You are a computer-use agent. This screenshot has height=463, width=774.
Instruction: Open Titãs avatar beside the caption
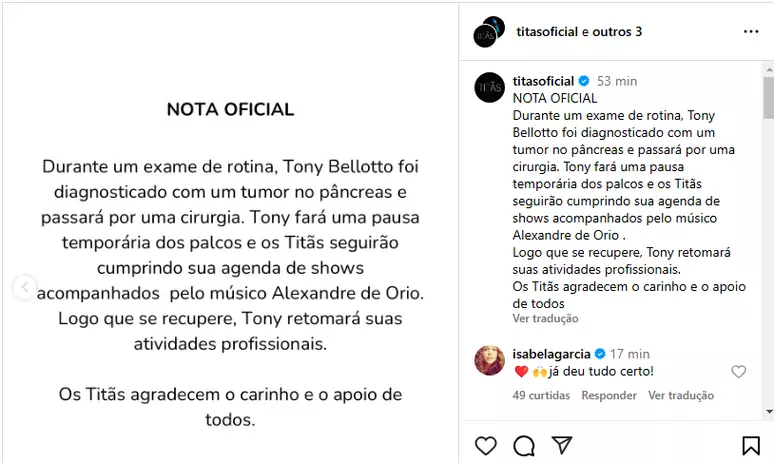(489, 87)
